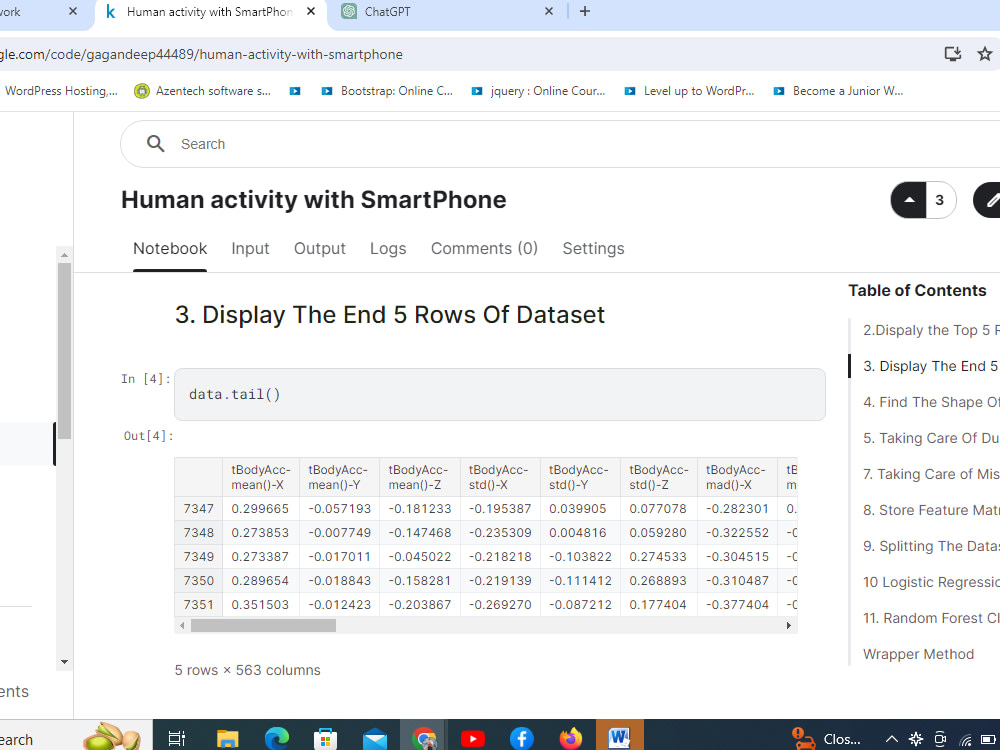This screenshot has width=1000, height=750.
Task: Click the table scrollbar left arrow
Action: (x=182, y=626)
